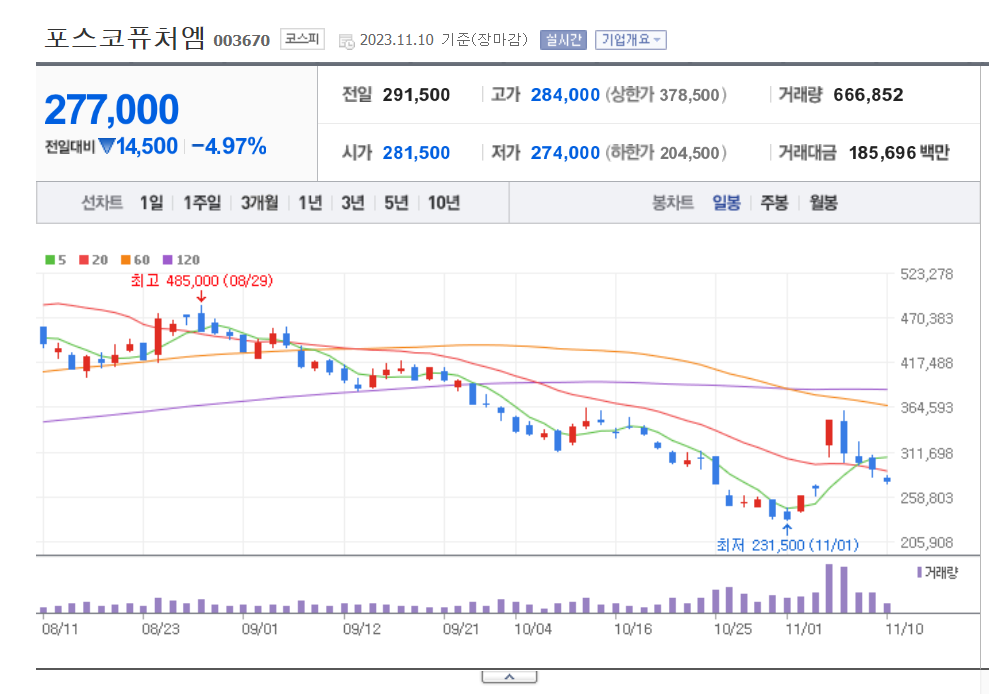This screenshot has height=694, width=989.
Task: Click the 실시간 real-time badge
Action: pos(563,40)
